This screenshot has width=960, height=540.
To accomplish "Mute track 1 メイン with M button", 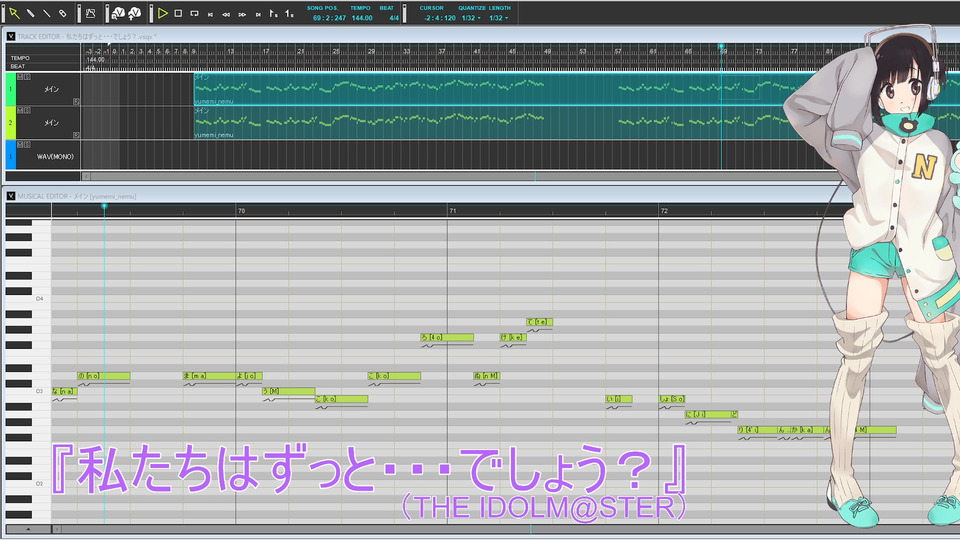I will tap(20, 77).
